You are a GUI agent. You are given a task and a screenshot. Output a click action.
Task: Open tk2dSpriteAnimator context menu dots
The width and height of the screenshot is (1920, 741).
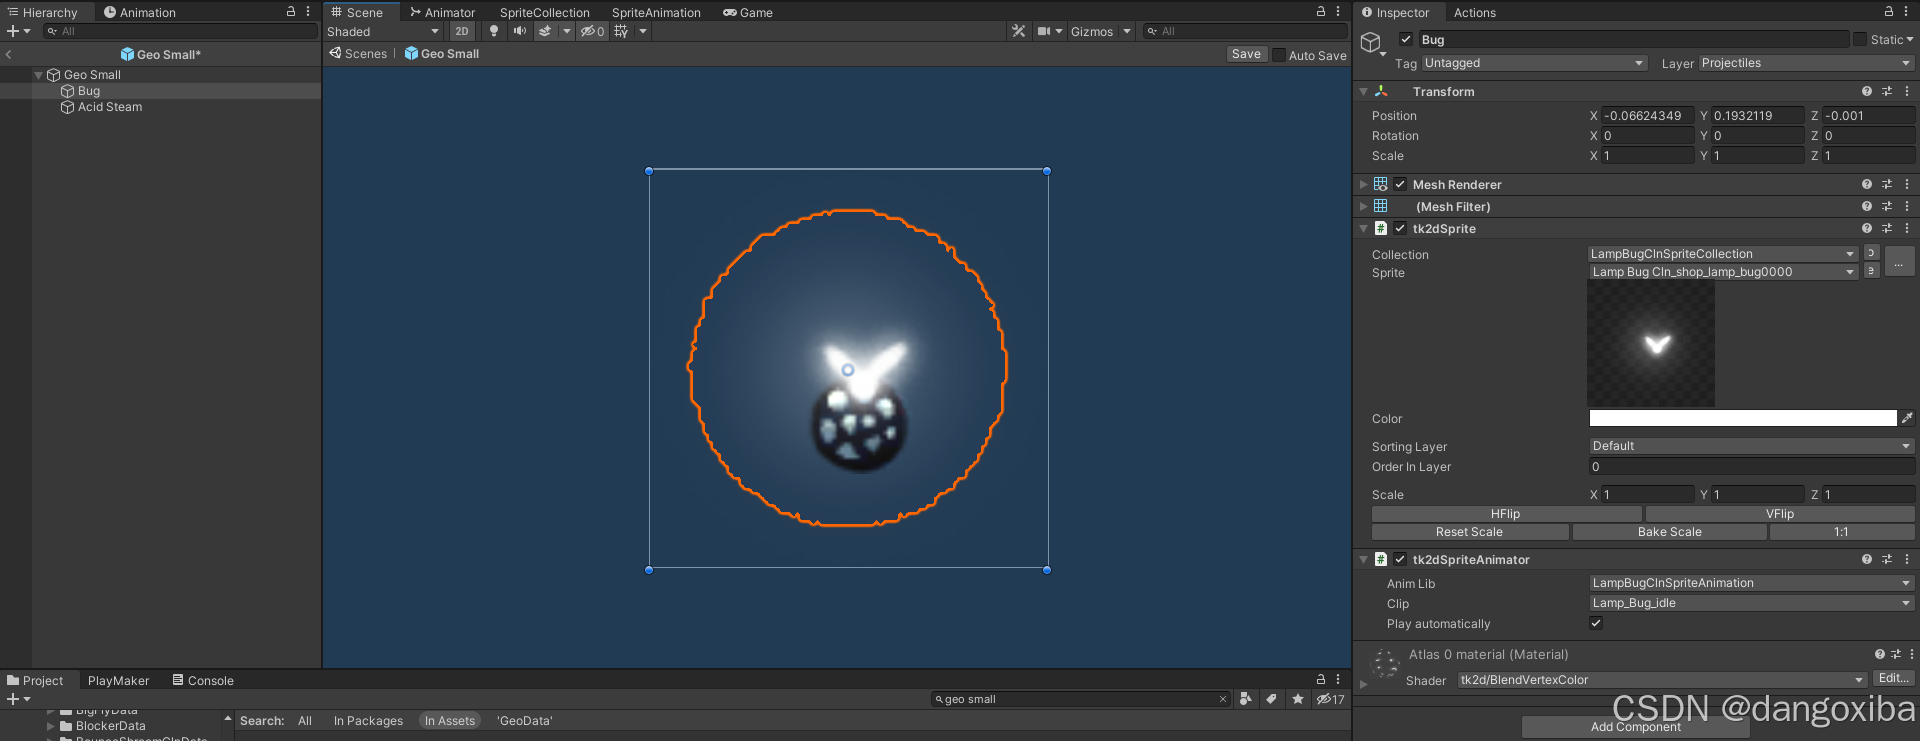1907,559
